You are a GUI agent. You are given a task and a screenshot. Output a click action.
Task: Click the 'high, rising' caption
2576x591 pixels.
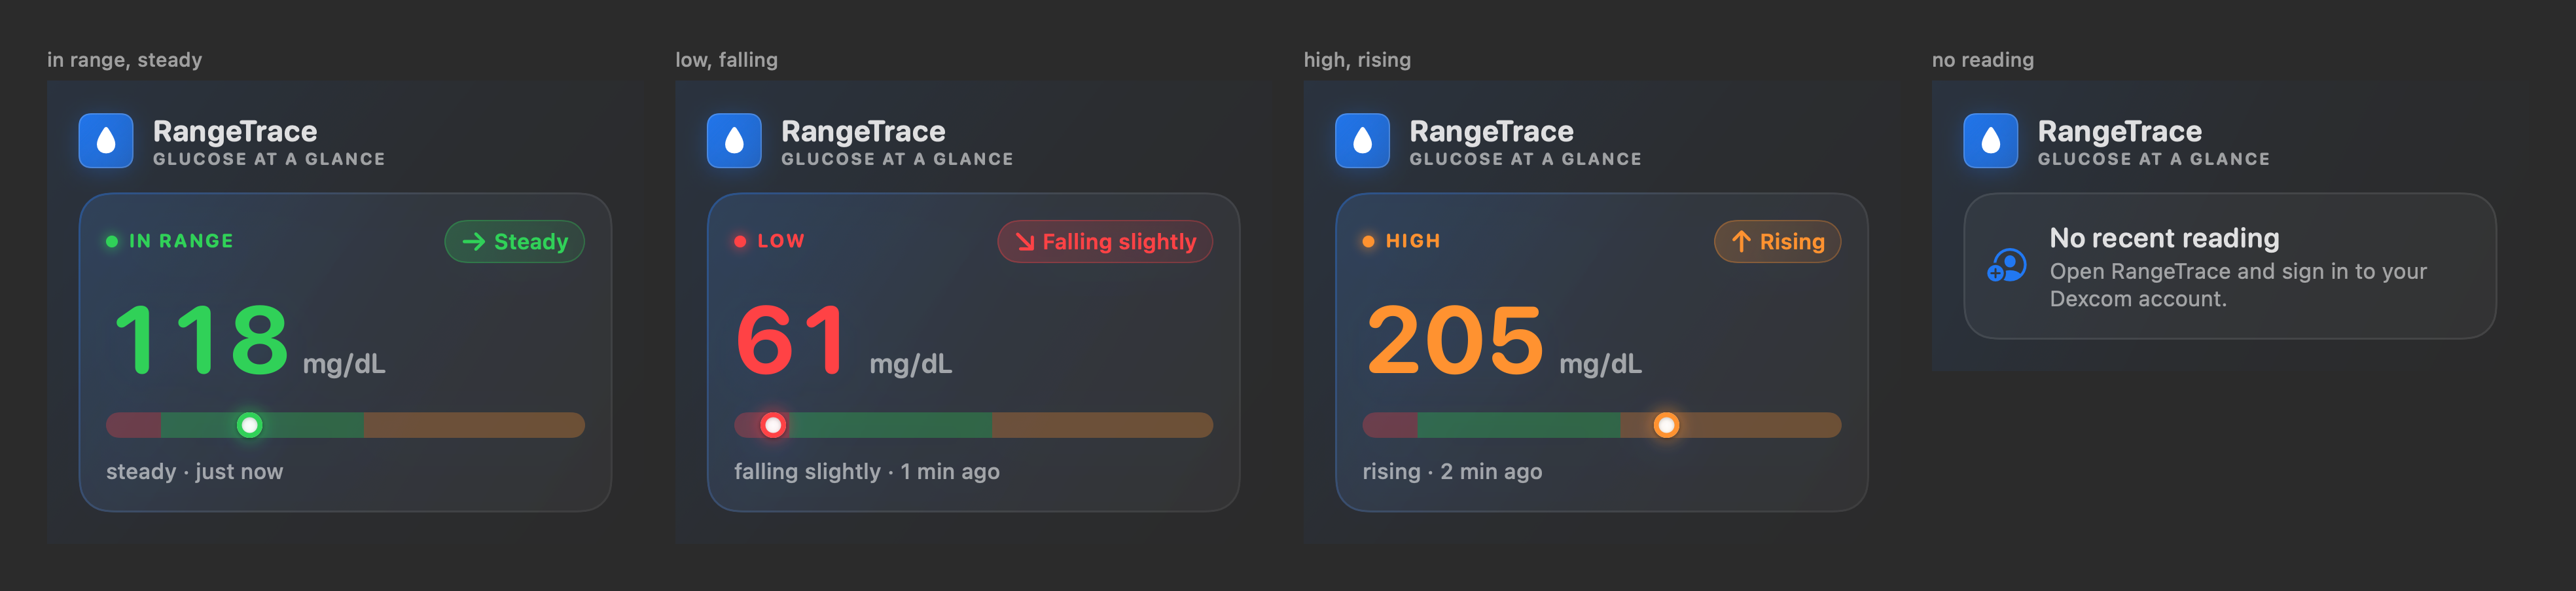[x=1357, y=60]
